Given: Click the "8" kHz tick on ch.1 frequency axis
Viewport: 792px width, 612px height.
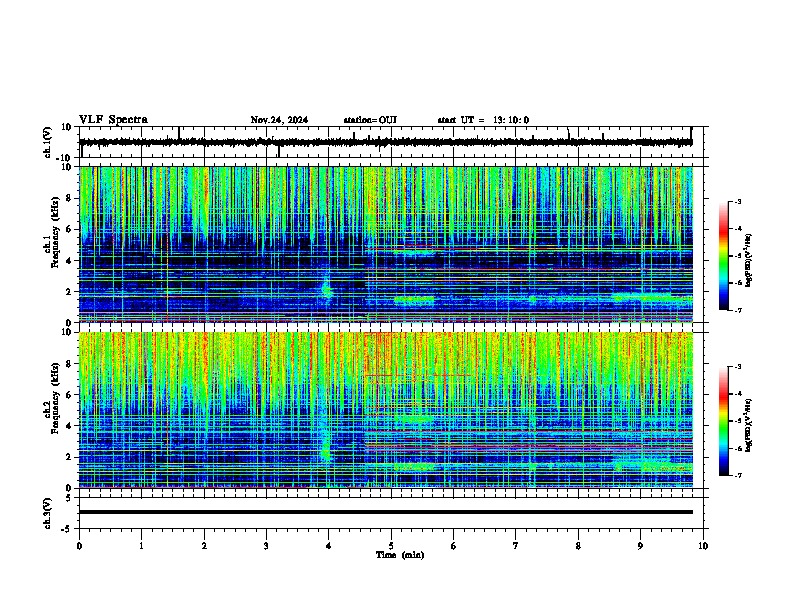Looking at the screenshot, I should coord(69,198).
